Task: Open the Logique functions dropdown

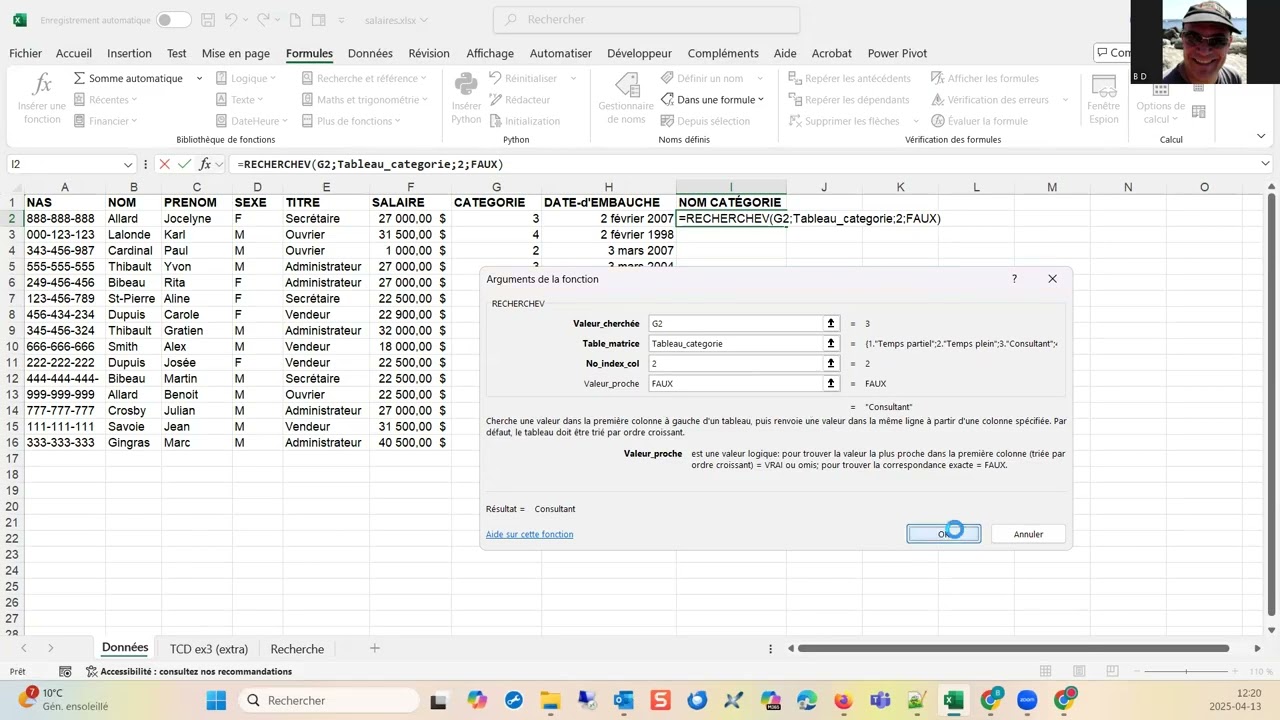Action: click(247, 78)
